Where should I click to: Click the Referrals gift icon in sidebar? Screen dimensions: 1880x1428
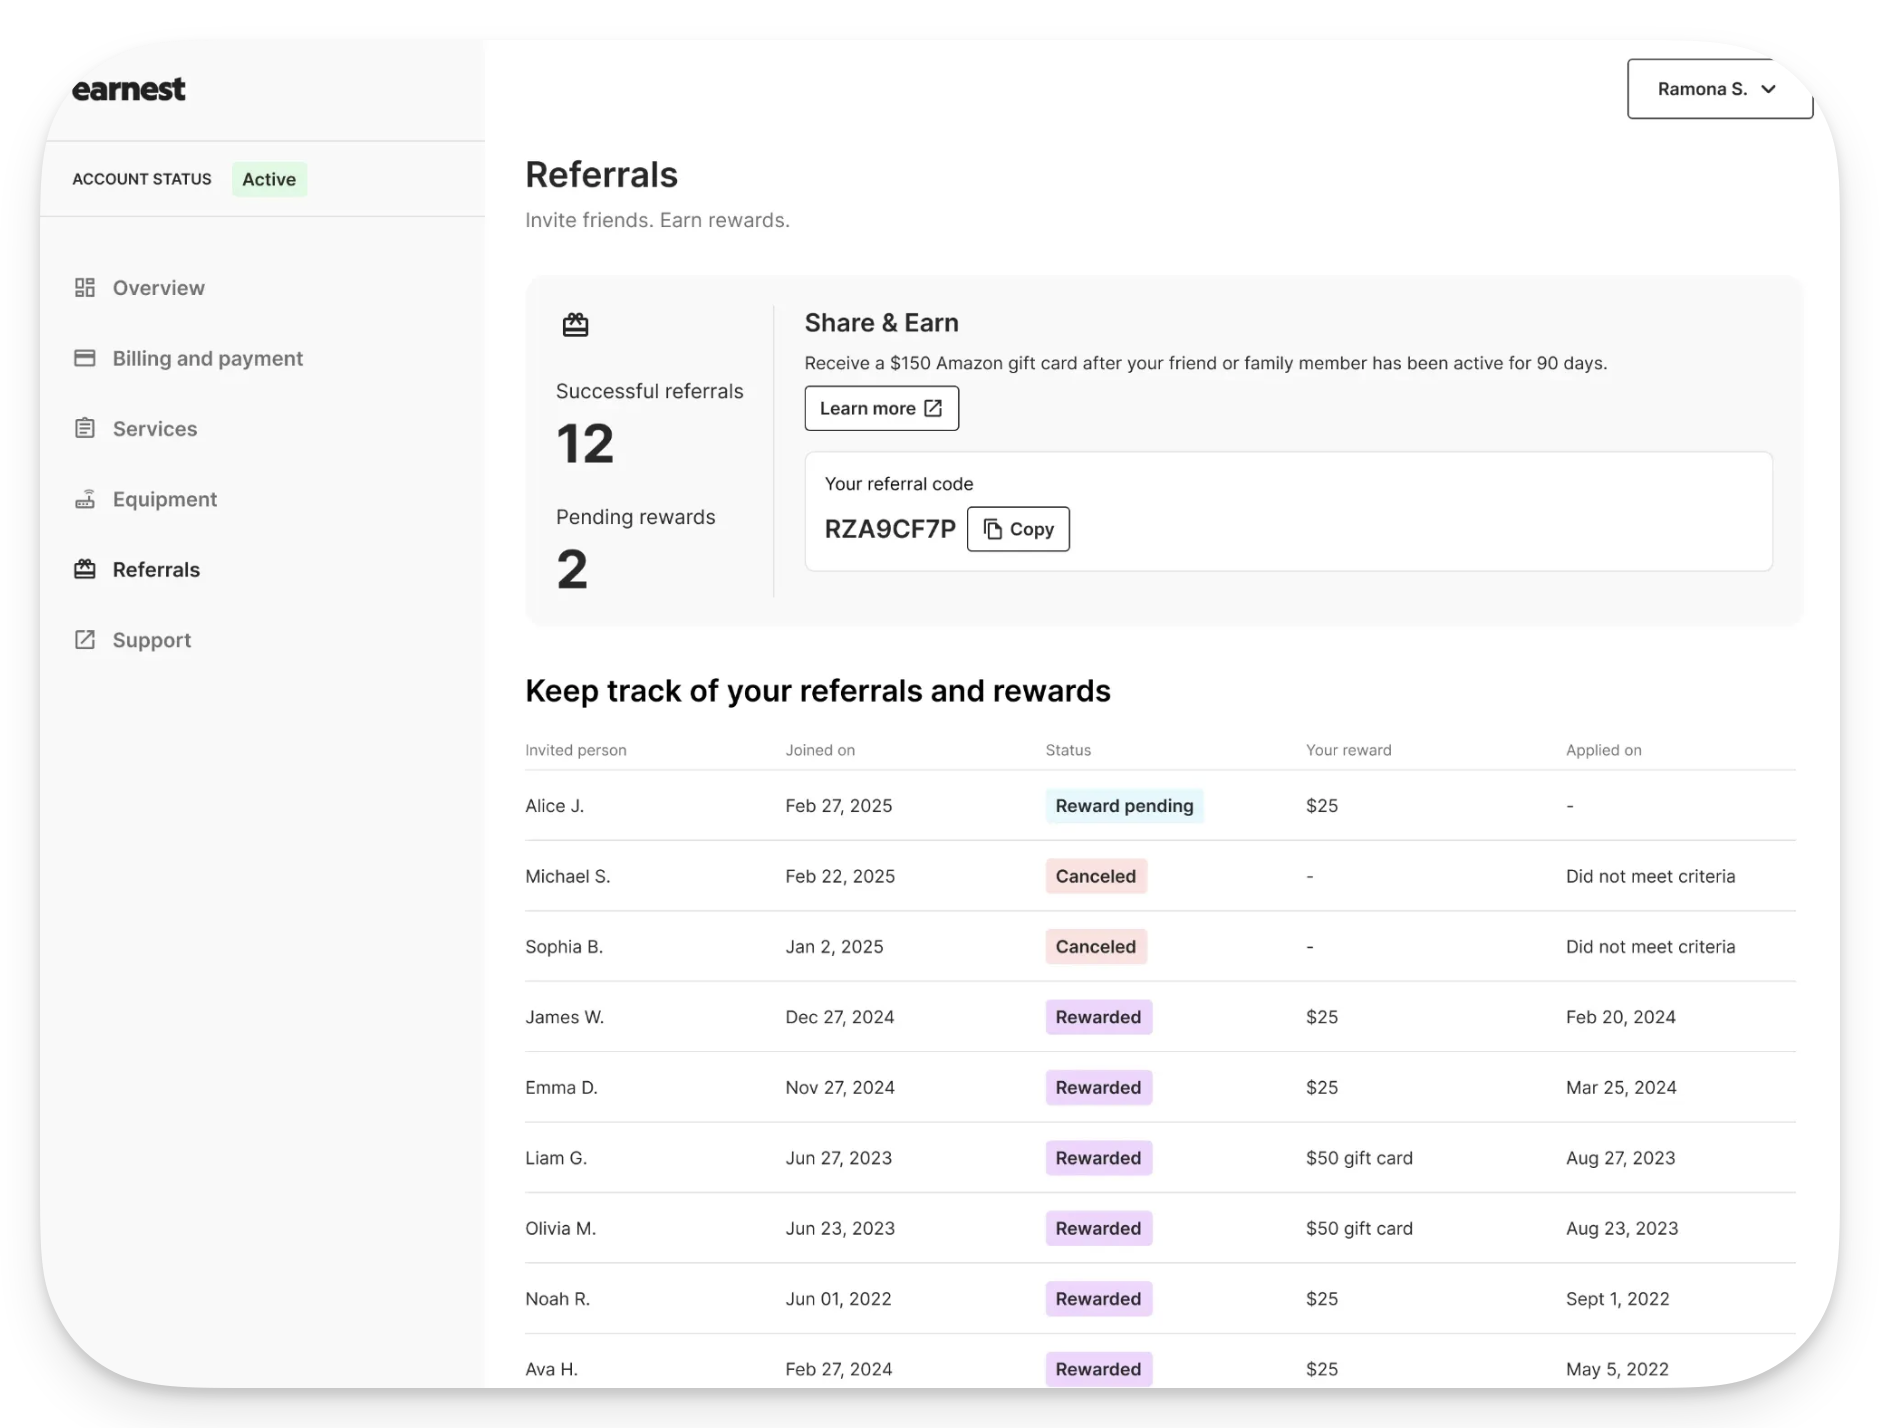tap(85, 569)
